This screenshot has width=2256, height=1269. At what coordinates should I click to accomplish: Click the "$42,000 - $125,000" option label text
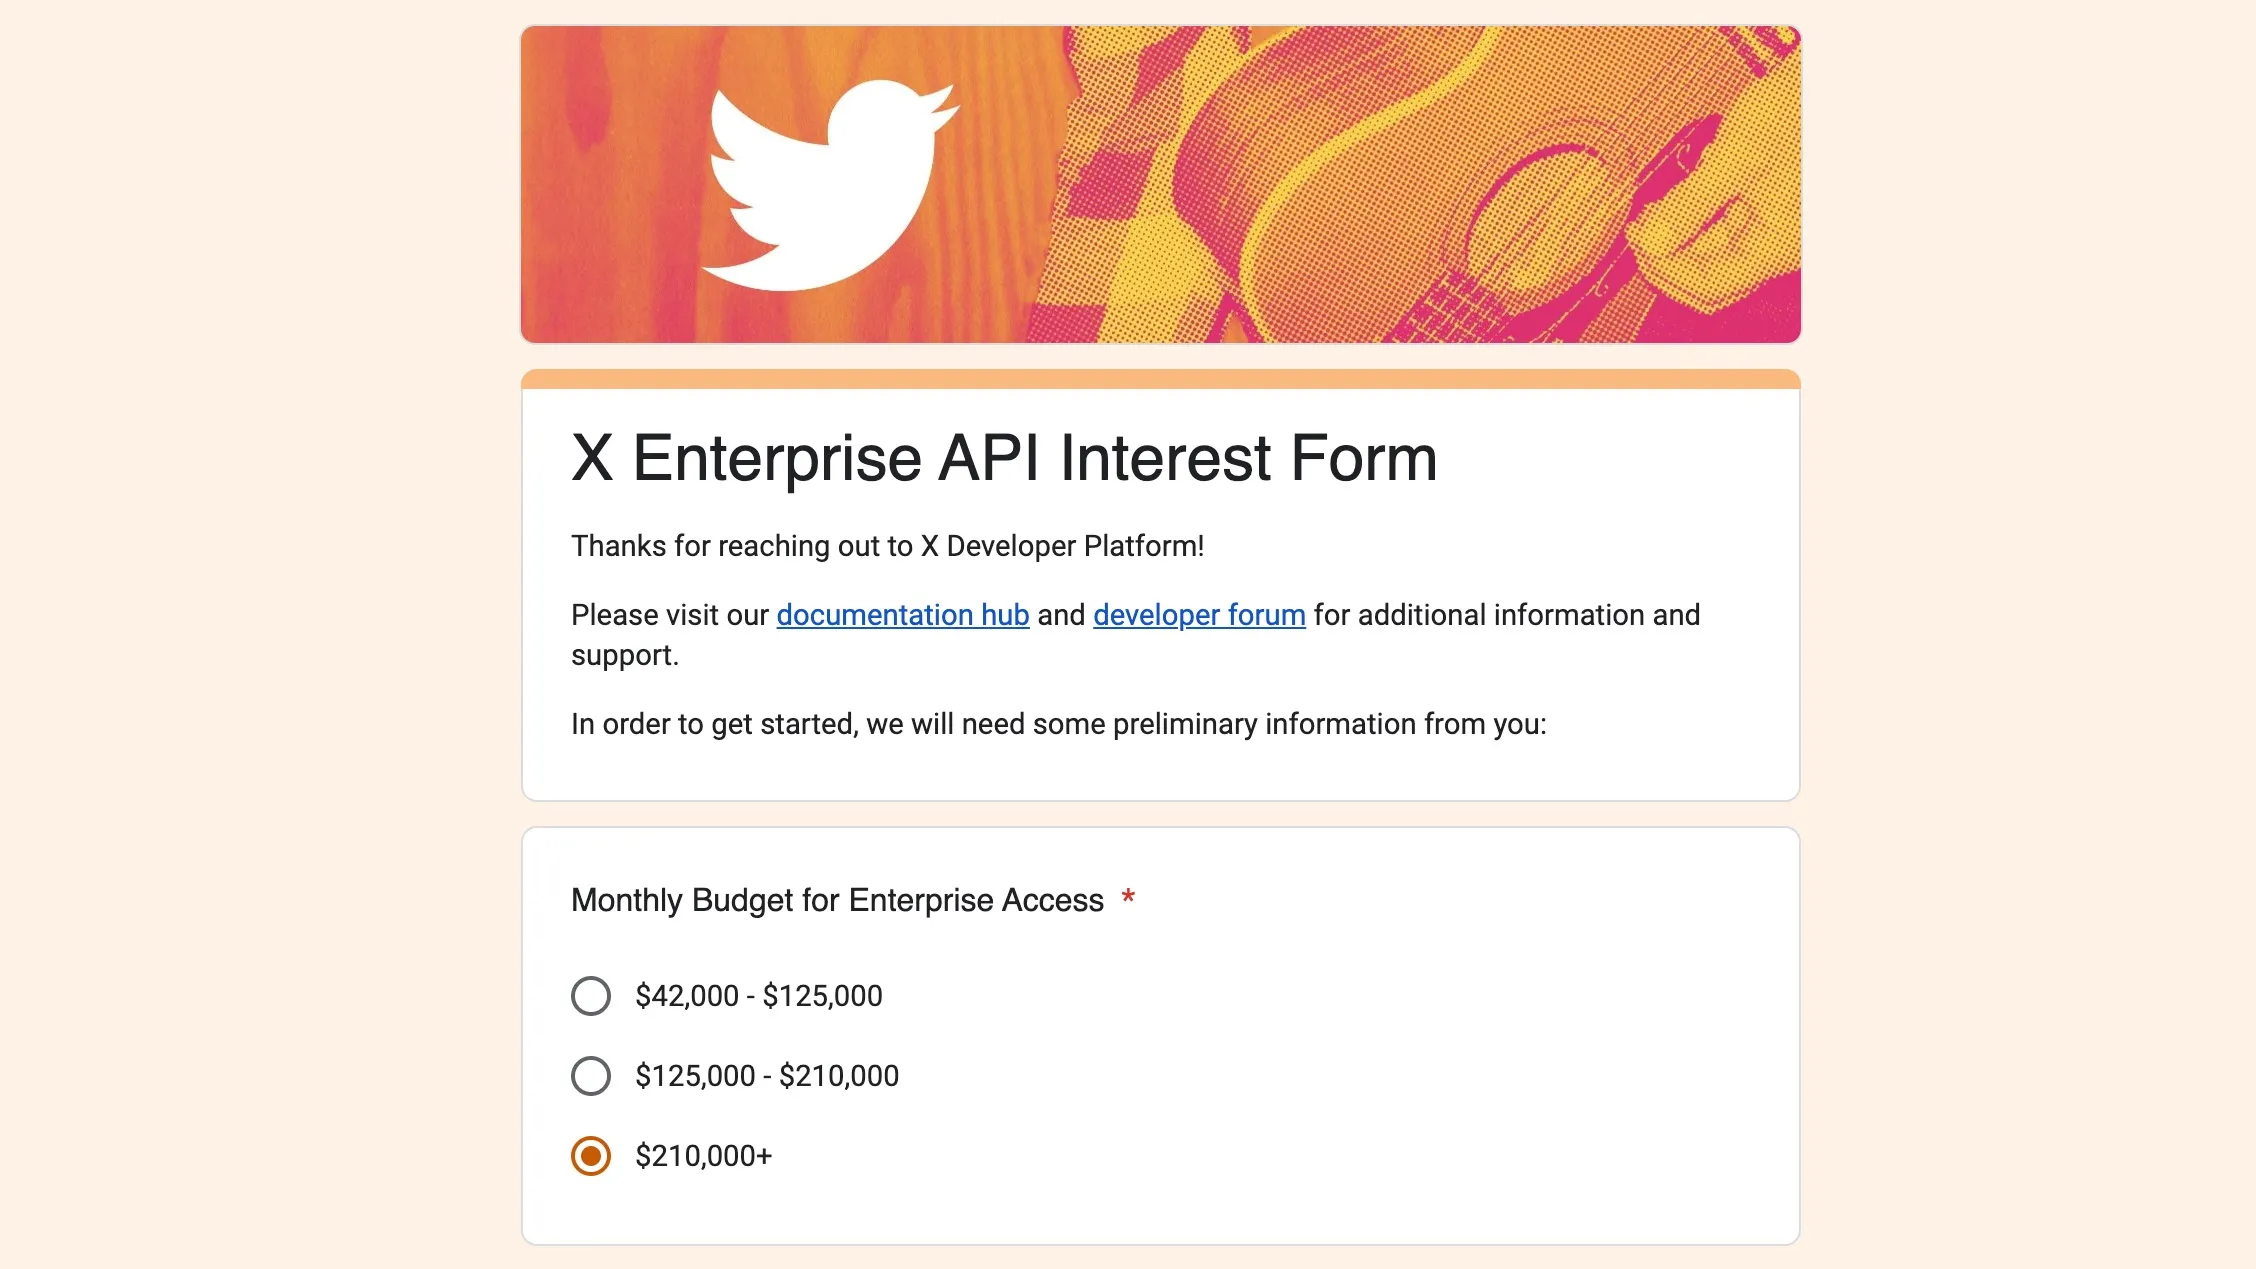(759, 996)
